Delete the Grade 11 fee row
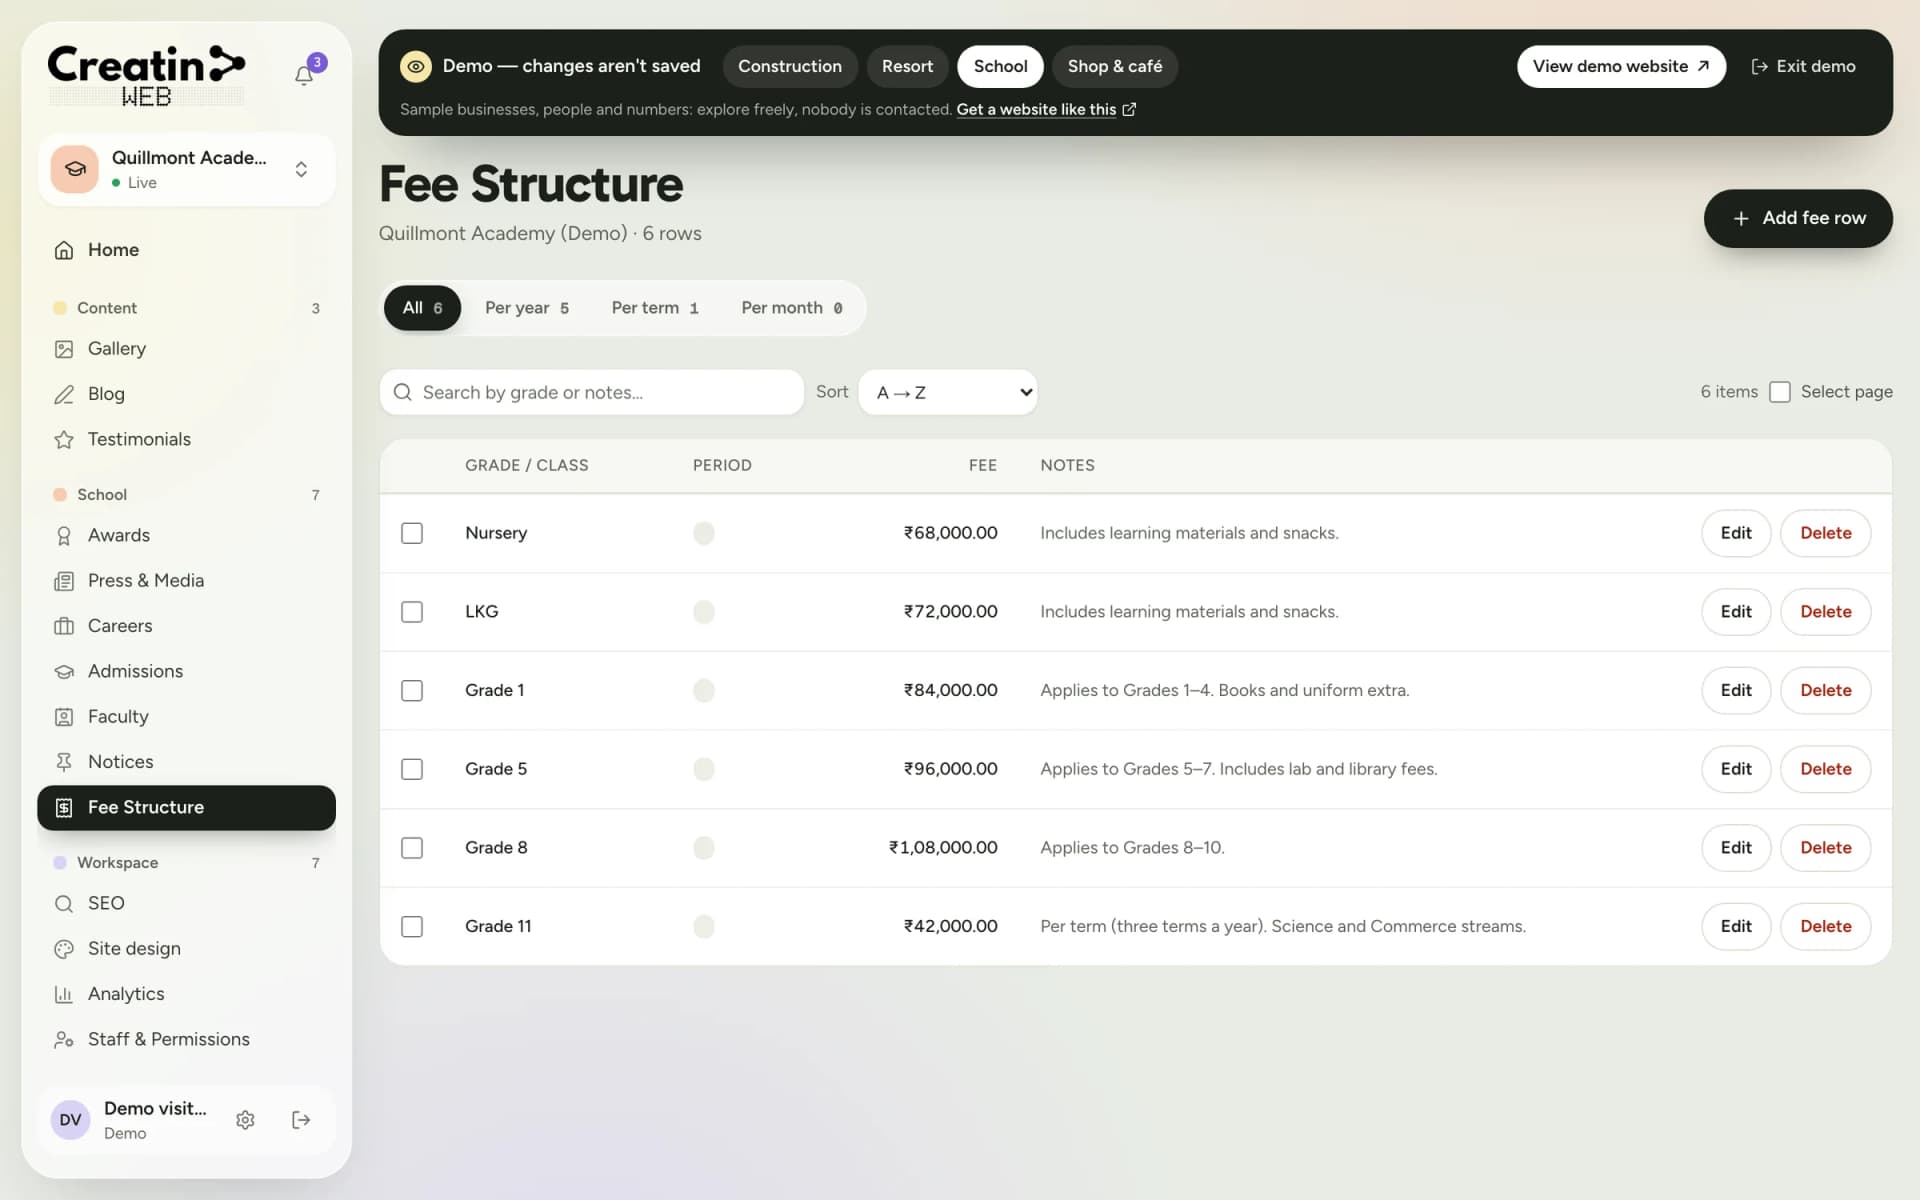Viewport: 1920px width, 1200px height. click(x=1825, y=926)
